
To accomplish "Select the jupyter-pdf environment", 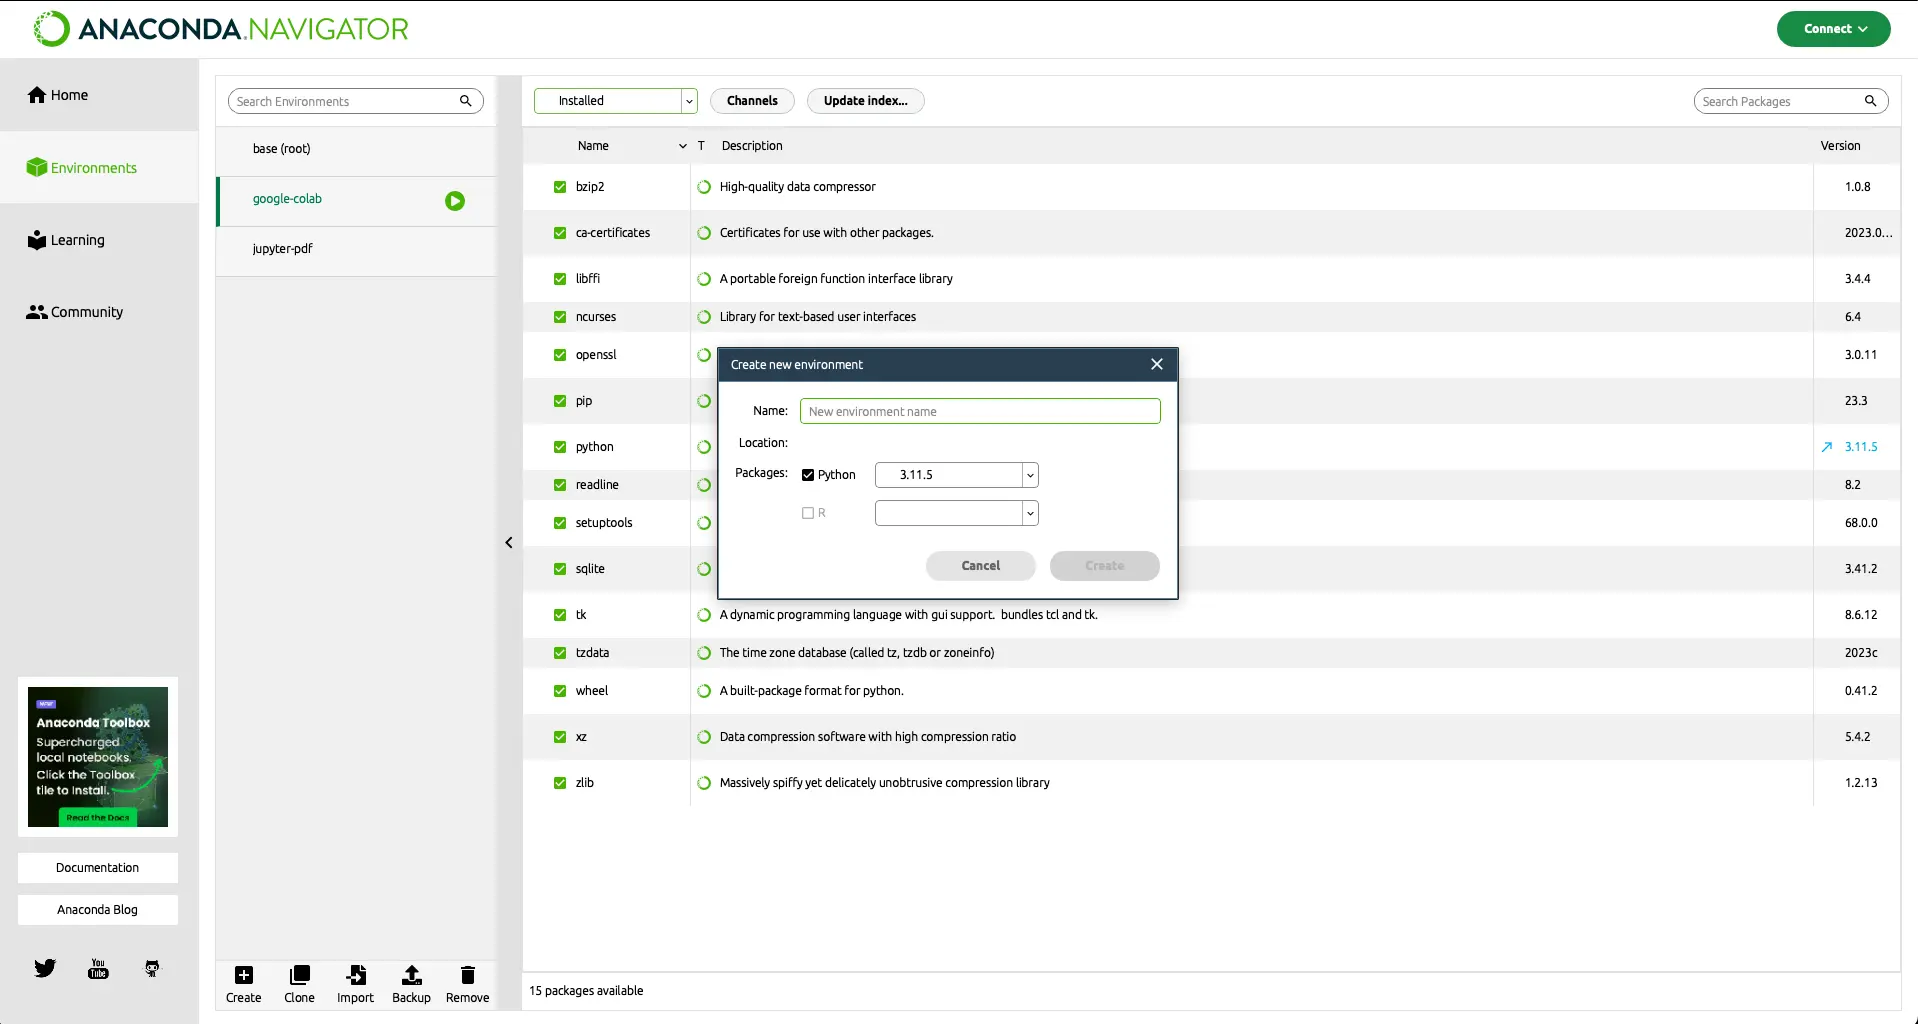I will pos(356,249).
